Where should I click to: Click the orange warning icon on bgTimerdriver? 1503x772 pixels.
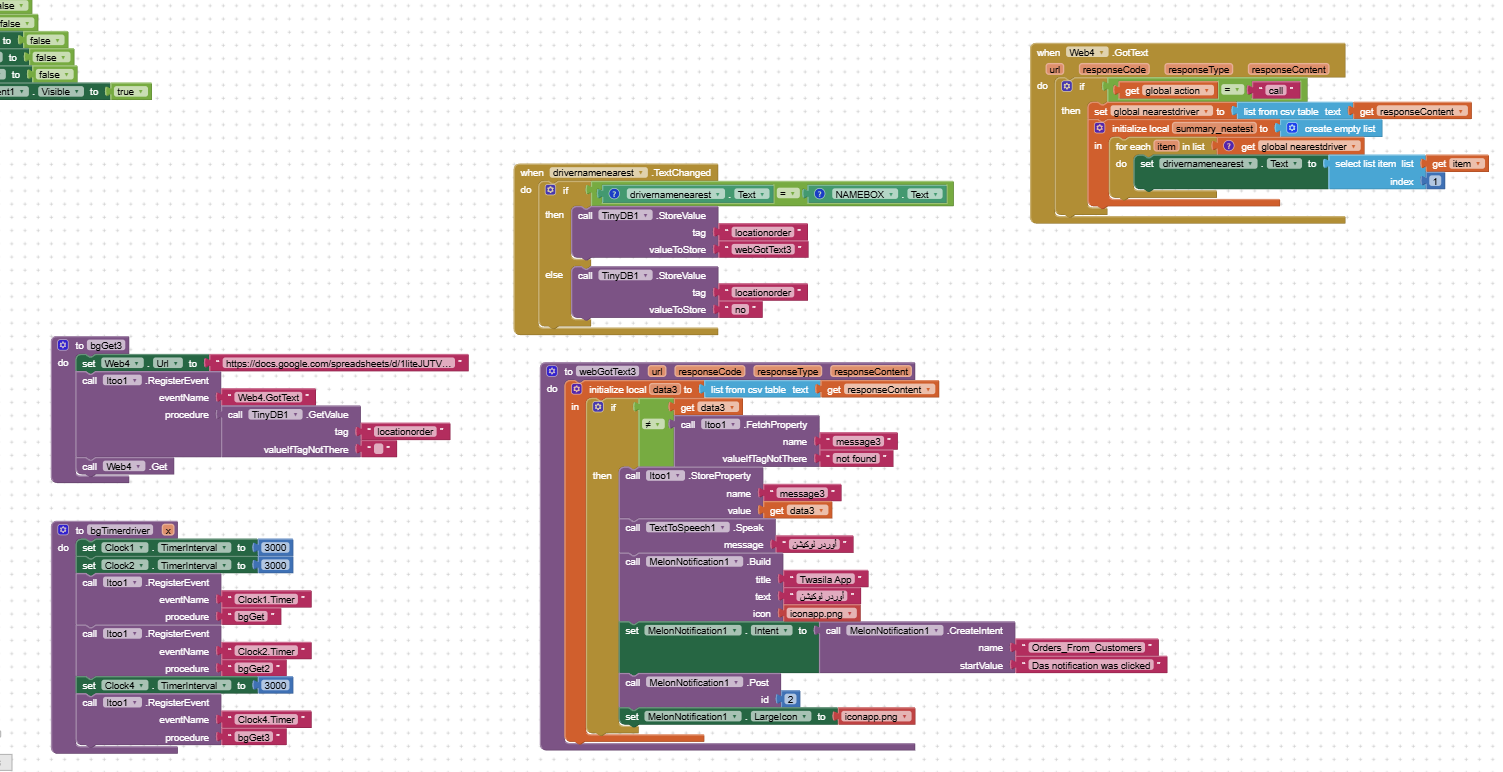(168, 530)
